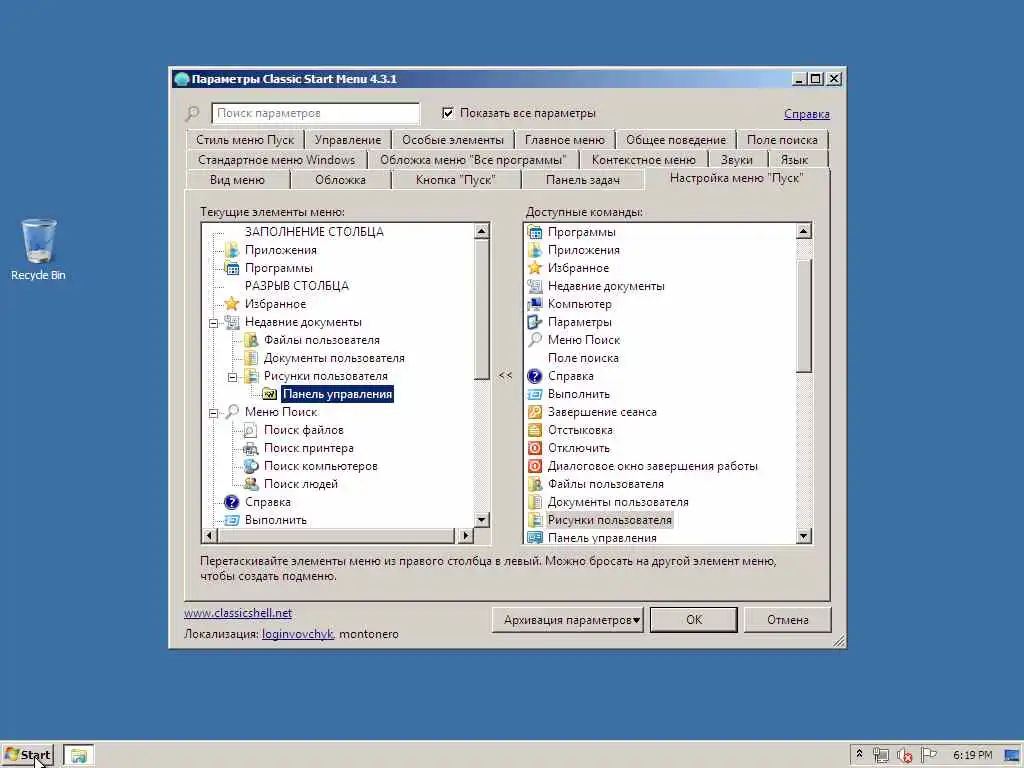Click the Параметры icon in available commands
This screenshot has height=768, width=1024.
(535, 322)
